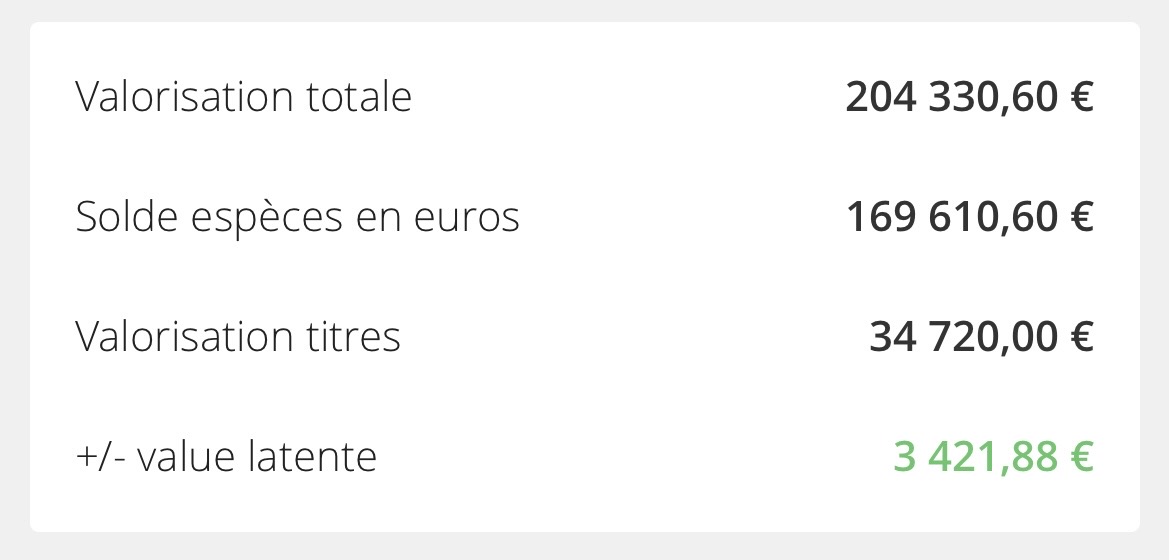Click the "Valorisation titres" label
1169x560 pixels.
click(238, 337)
